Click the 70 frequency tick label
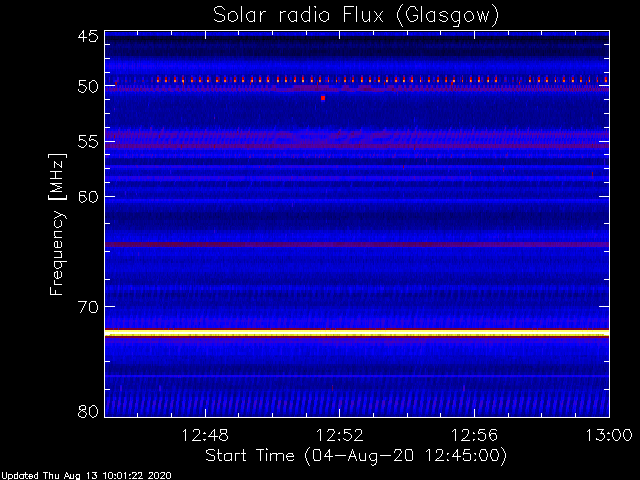Image resolution: width=640 pixels, height=480 pixels. coord(88,307)
